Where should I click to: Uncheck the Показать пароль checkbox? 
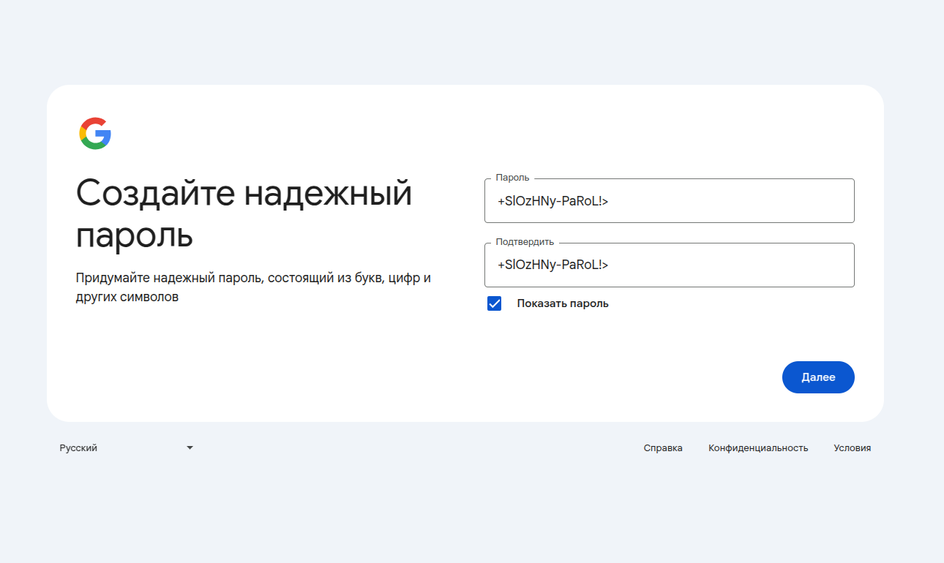tap(494, 303)
